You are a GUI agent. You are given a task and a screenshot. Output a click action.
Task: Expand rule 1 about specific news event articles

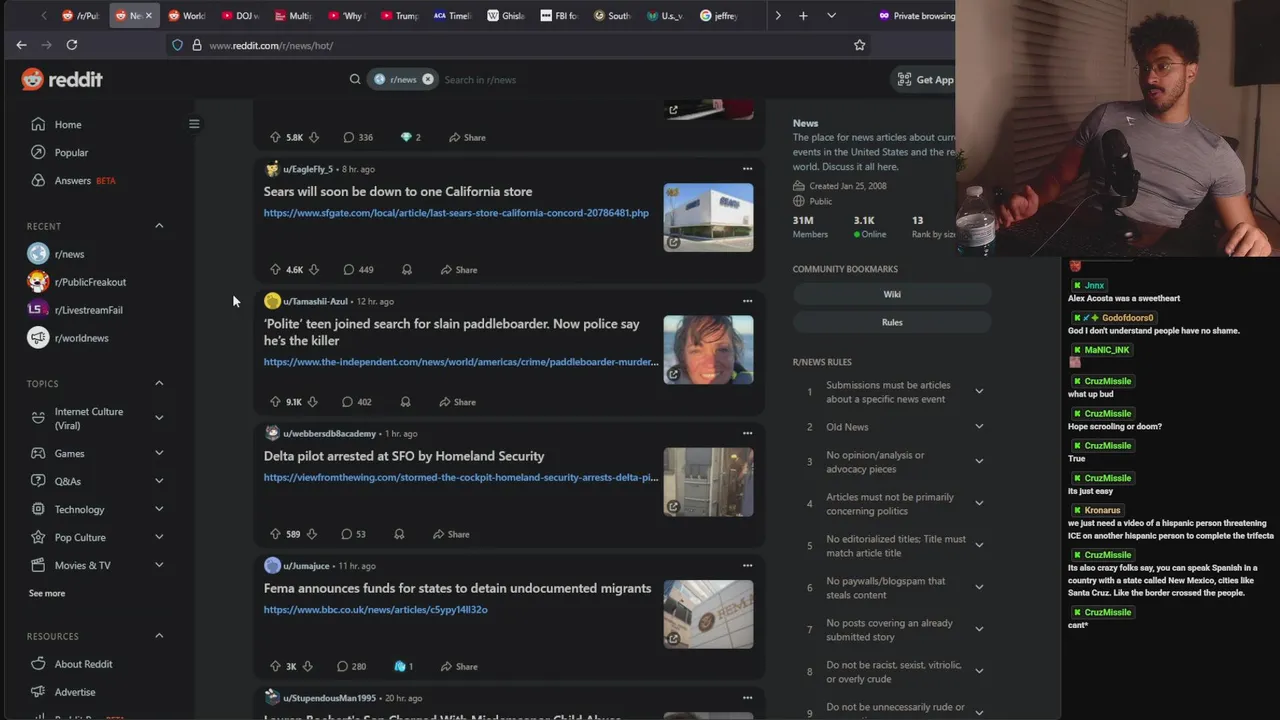pos(979,391)
